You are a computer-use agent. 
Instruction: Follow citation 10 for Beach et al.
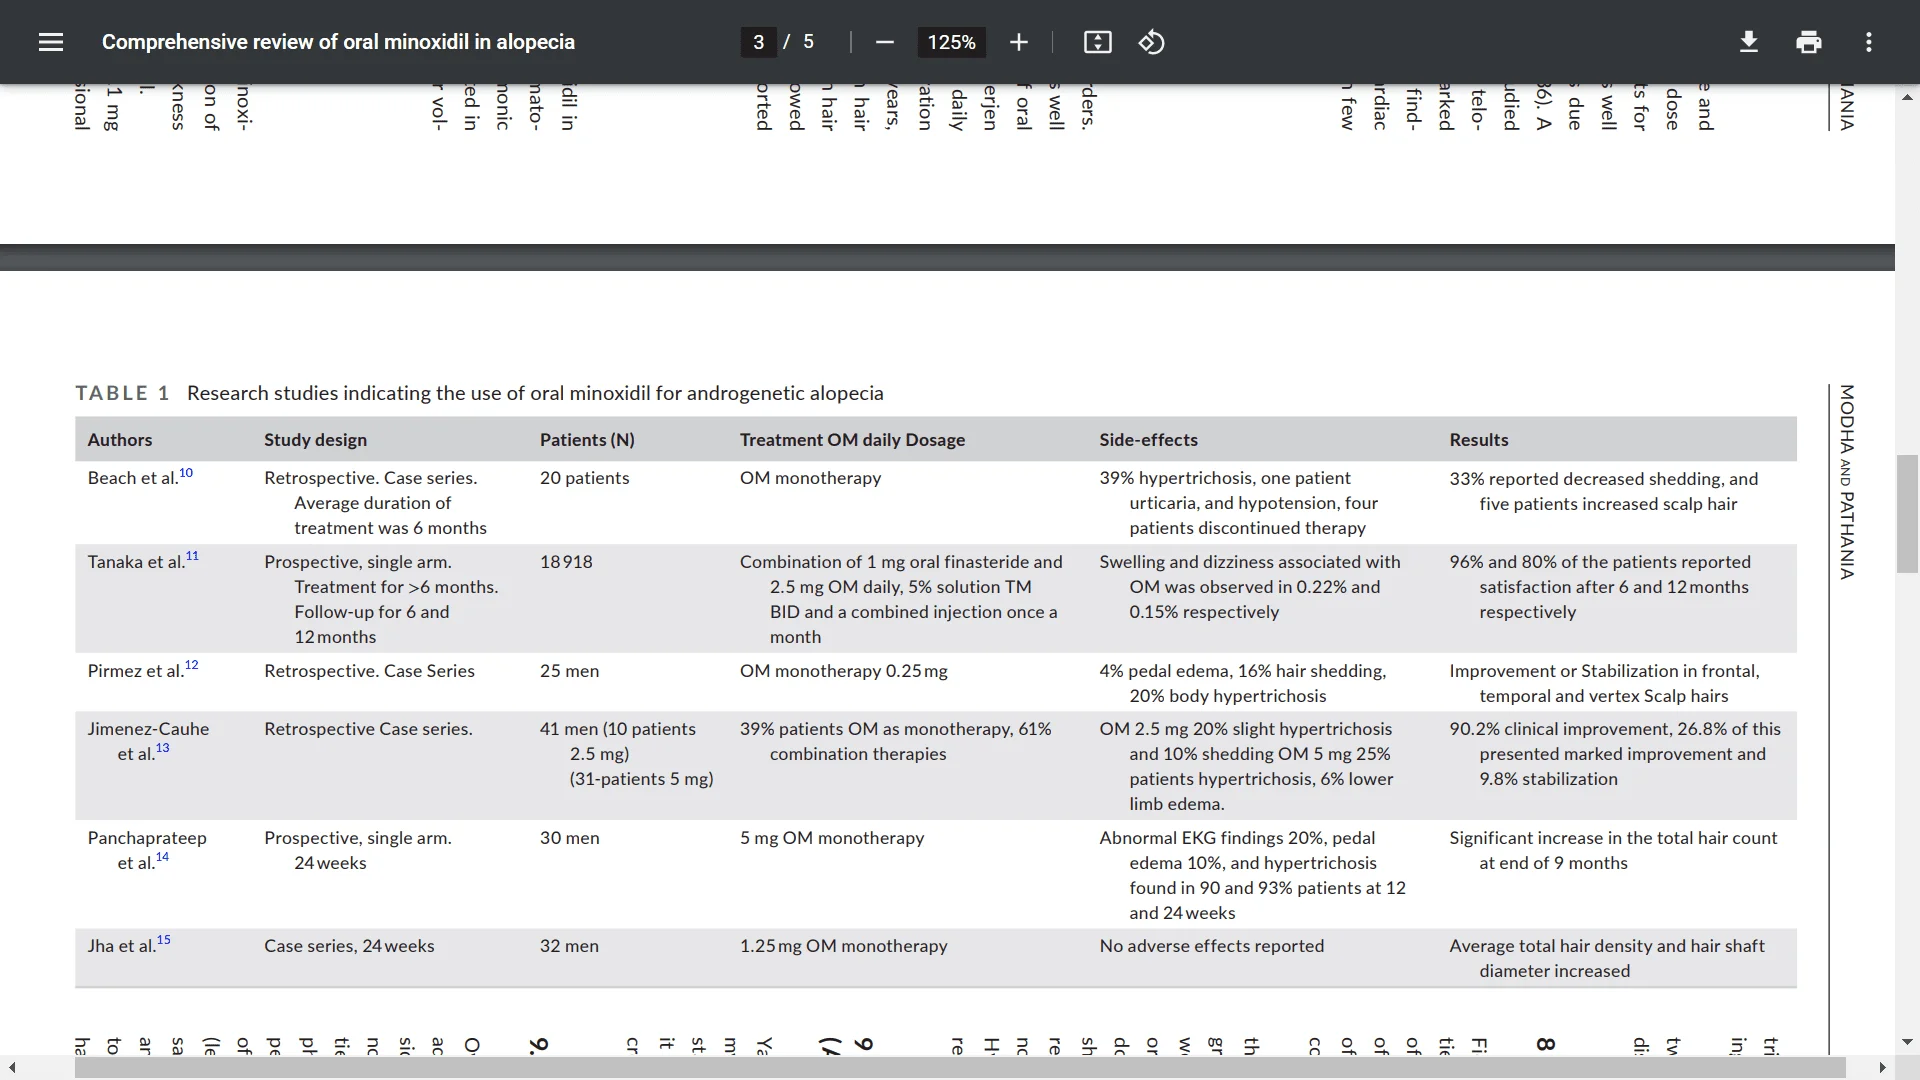[x=186, y=473]
